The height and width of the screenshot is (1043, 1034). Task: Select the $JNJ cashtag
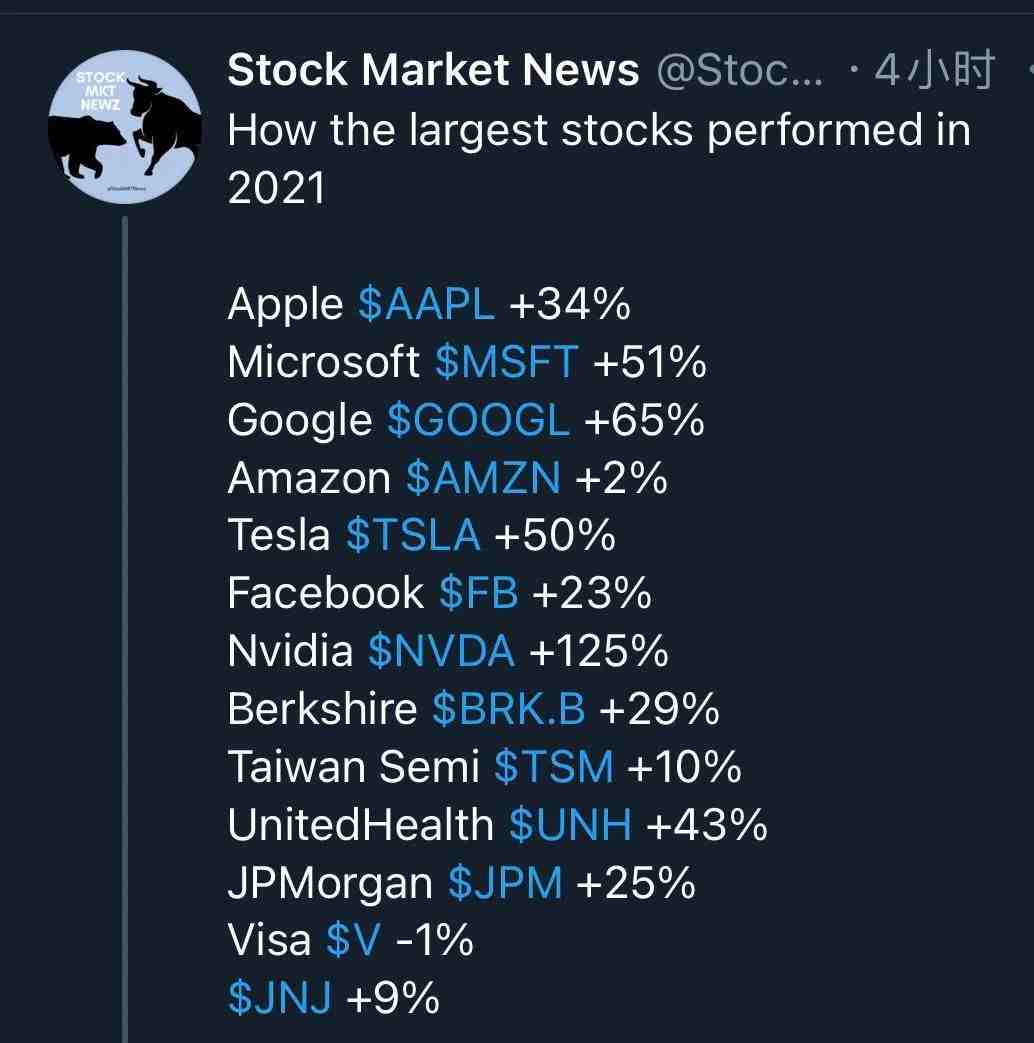click(x=279, y=998)
